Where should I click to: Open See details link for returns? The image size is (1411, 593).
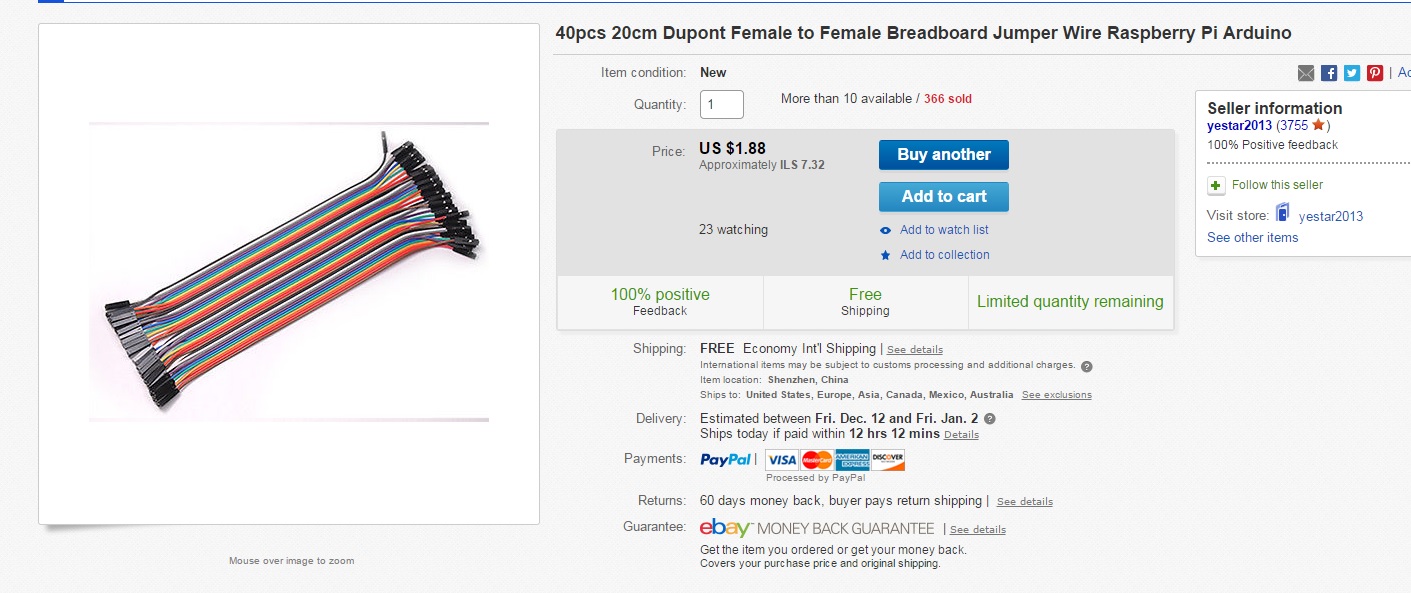(1024, 502)
